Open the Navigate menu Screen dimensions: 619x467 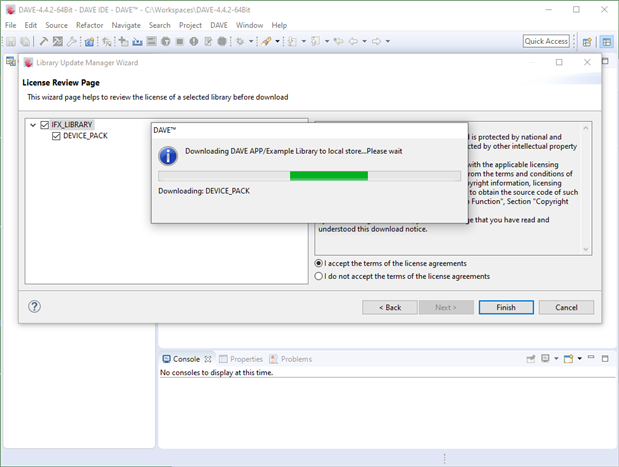126,25
